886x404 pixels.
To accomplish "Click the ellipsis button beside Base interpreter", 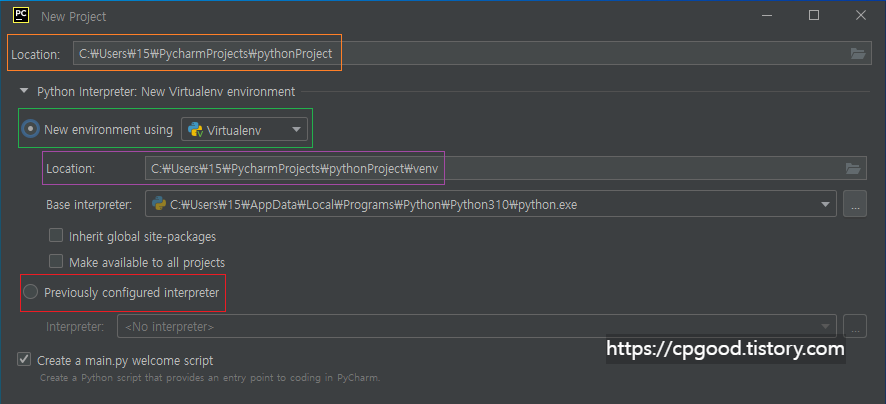I will point(855,204).
